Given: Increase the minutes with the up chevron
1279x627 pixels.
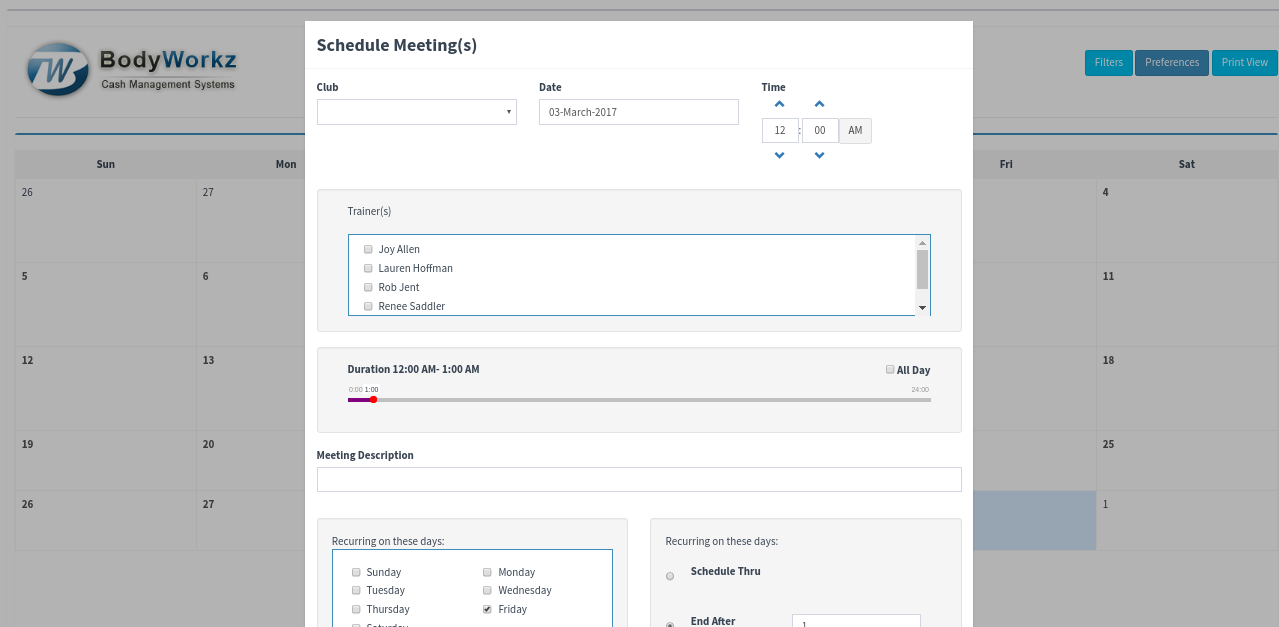Looking at the screenshot, I should tap(819, 104).
